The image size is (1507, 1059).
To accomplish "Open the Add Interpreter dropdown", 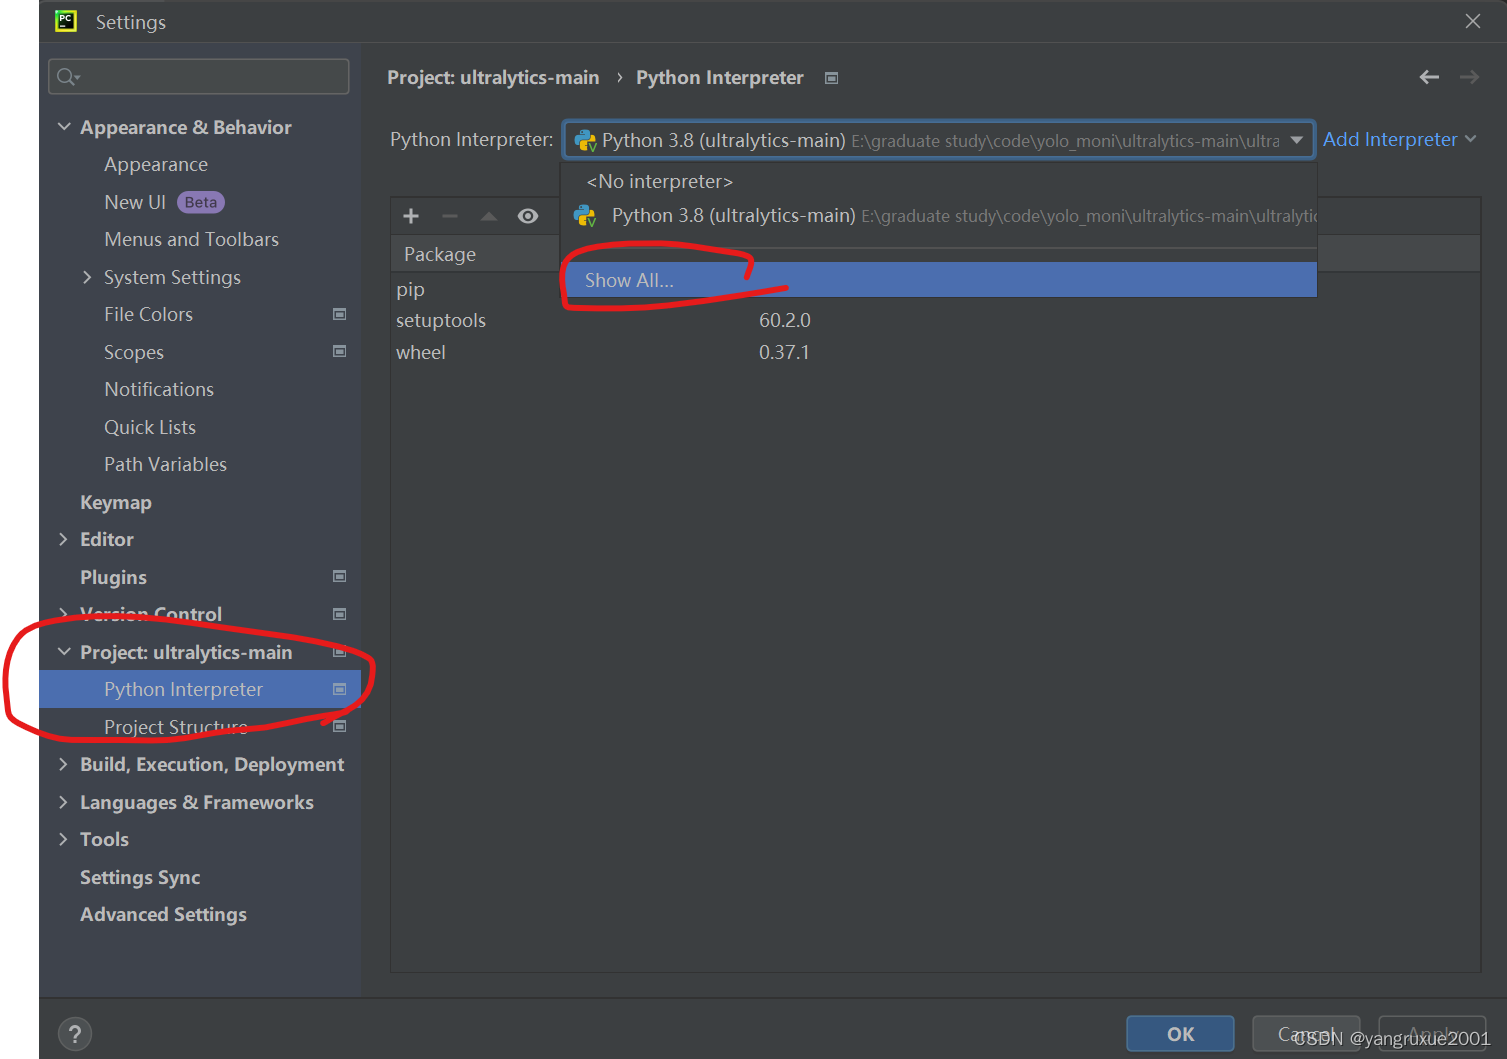I will pyautogui.click(x=1470, y=139).
